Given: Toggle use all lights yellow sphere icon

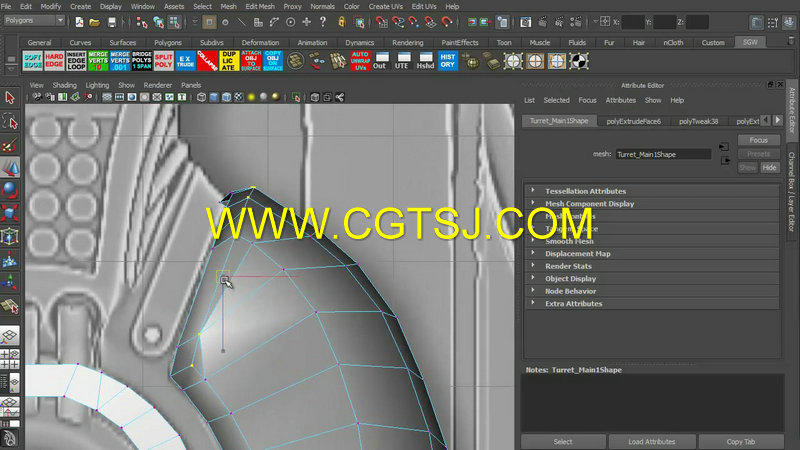Looking at the screenshot, I should [251, 97].
